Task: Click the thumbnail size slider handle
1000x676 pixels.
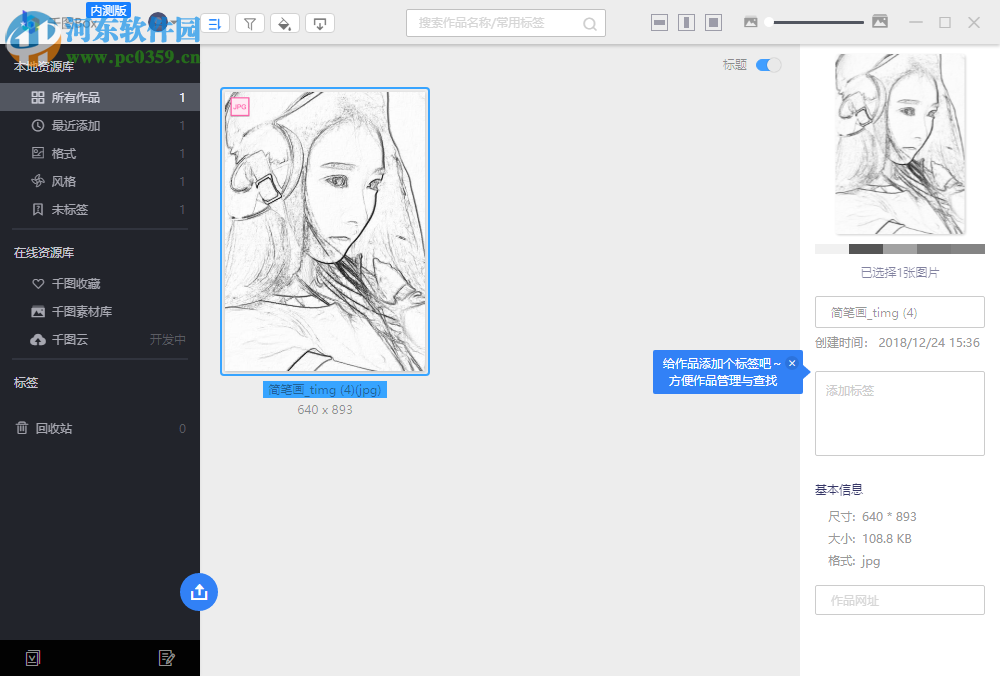Action: 769,22
